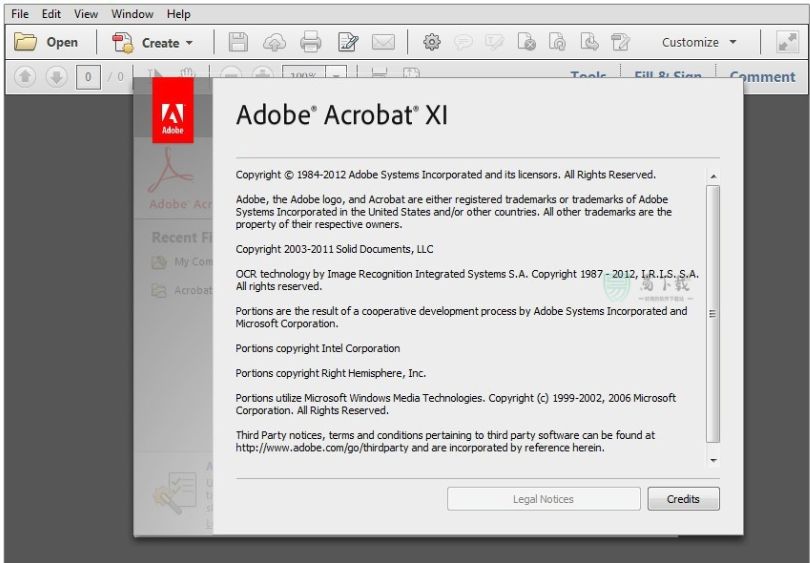Click the extract page icon
The height and width of the screenshot is (563, 810).
[589, 42]
